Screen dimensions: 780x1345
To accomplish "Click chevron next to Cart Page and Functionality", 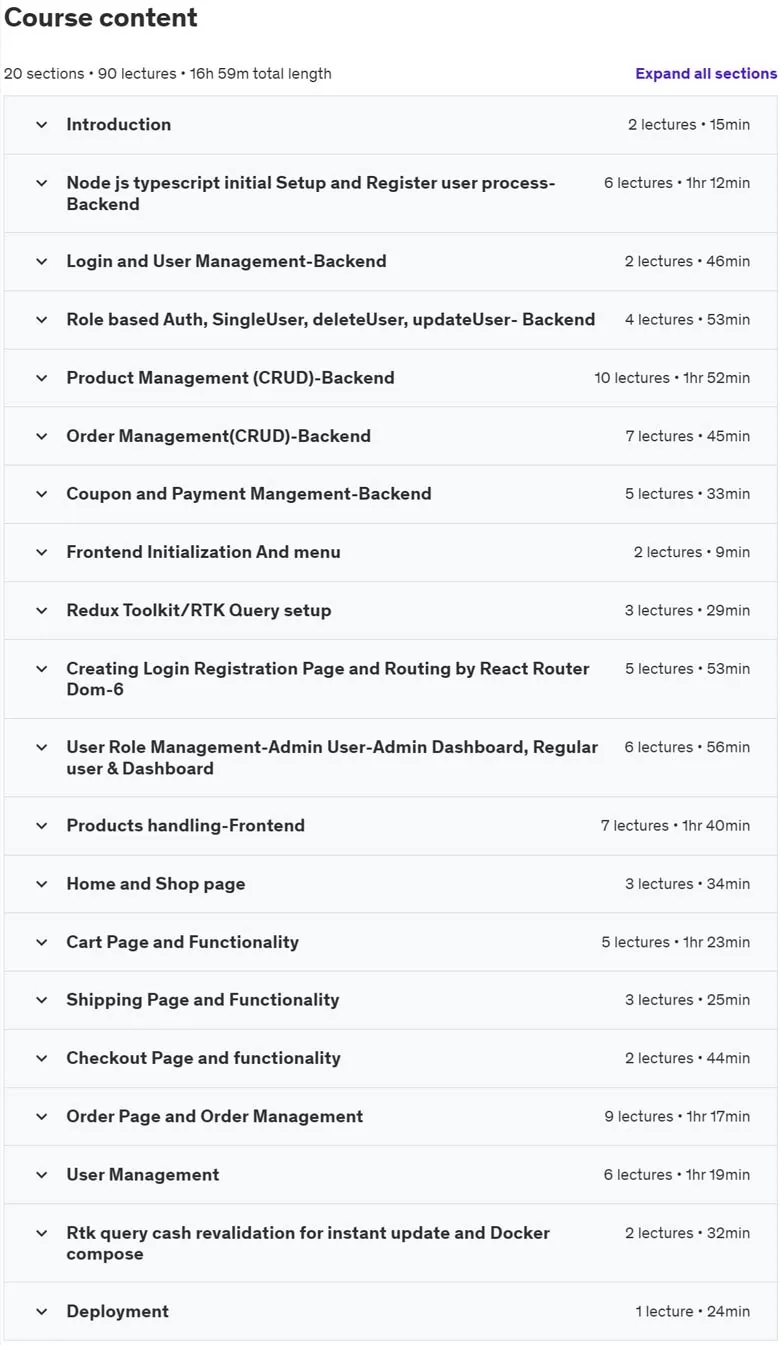I will (41, 942).
